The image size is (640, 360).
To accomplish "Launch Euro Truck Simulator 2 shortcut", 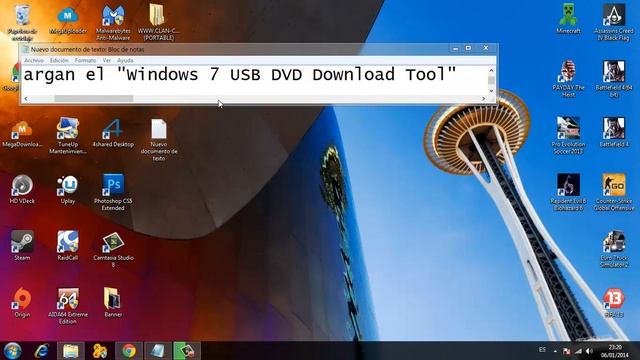I will click(614, 249).
